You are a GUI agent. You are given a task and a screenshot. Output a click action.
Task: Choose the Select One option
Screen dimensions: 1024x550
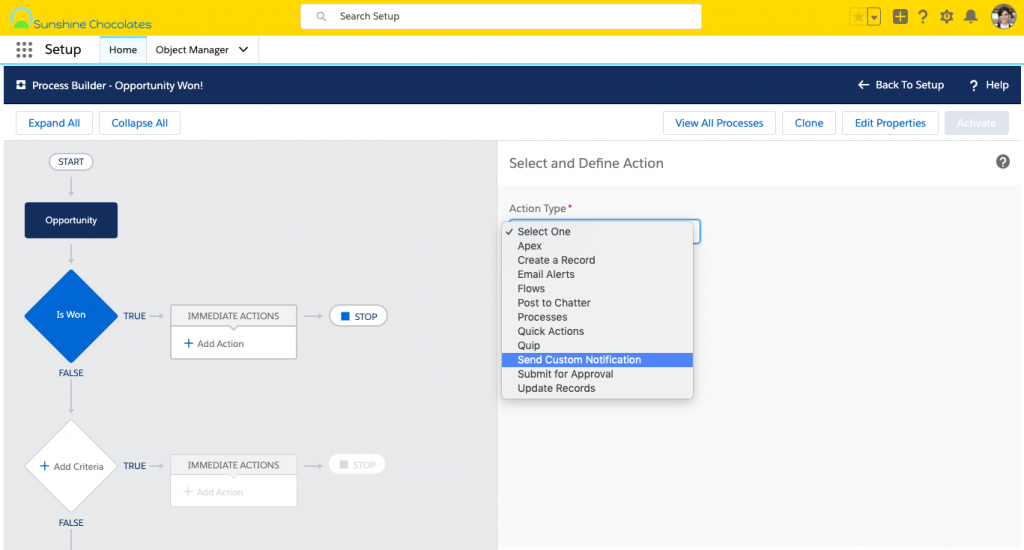(597, 231)
